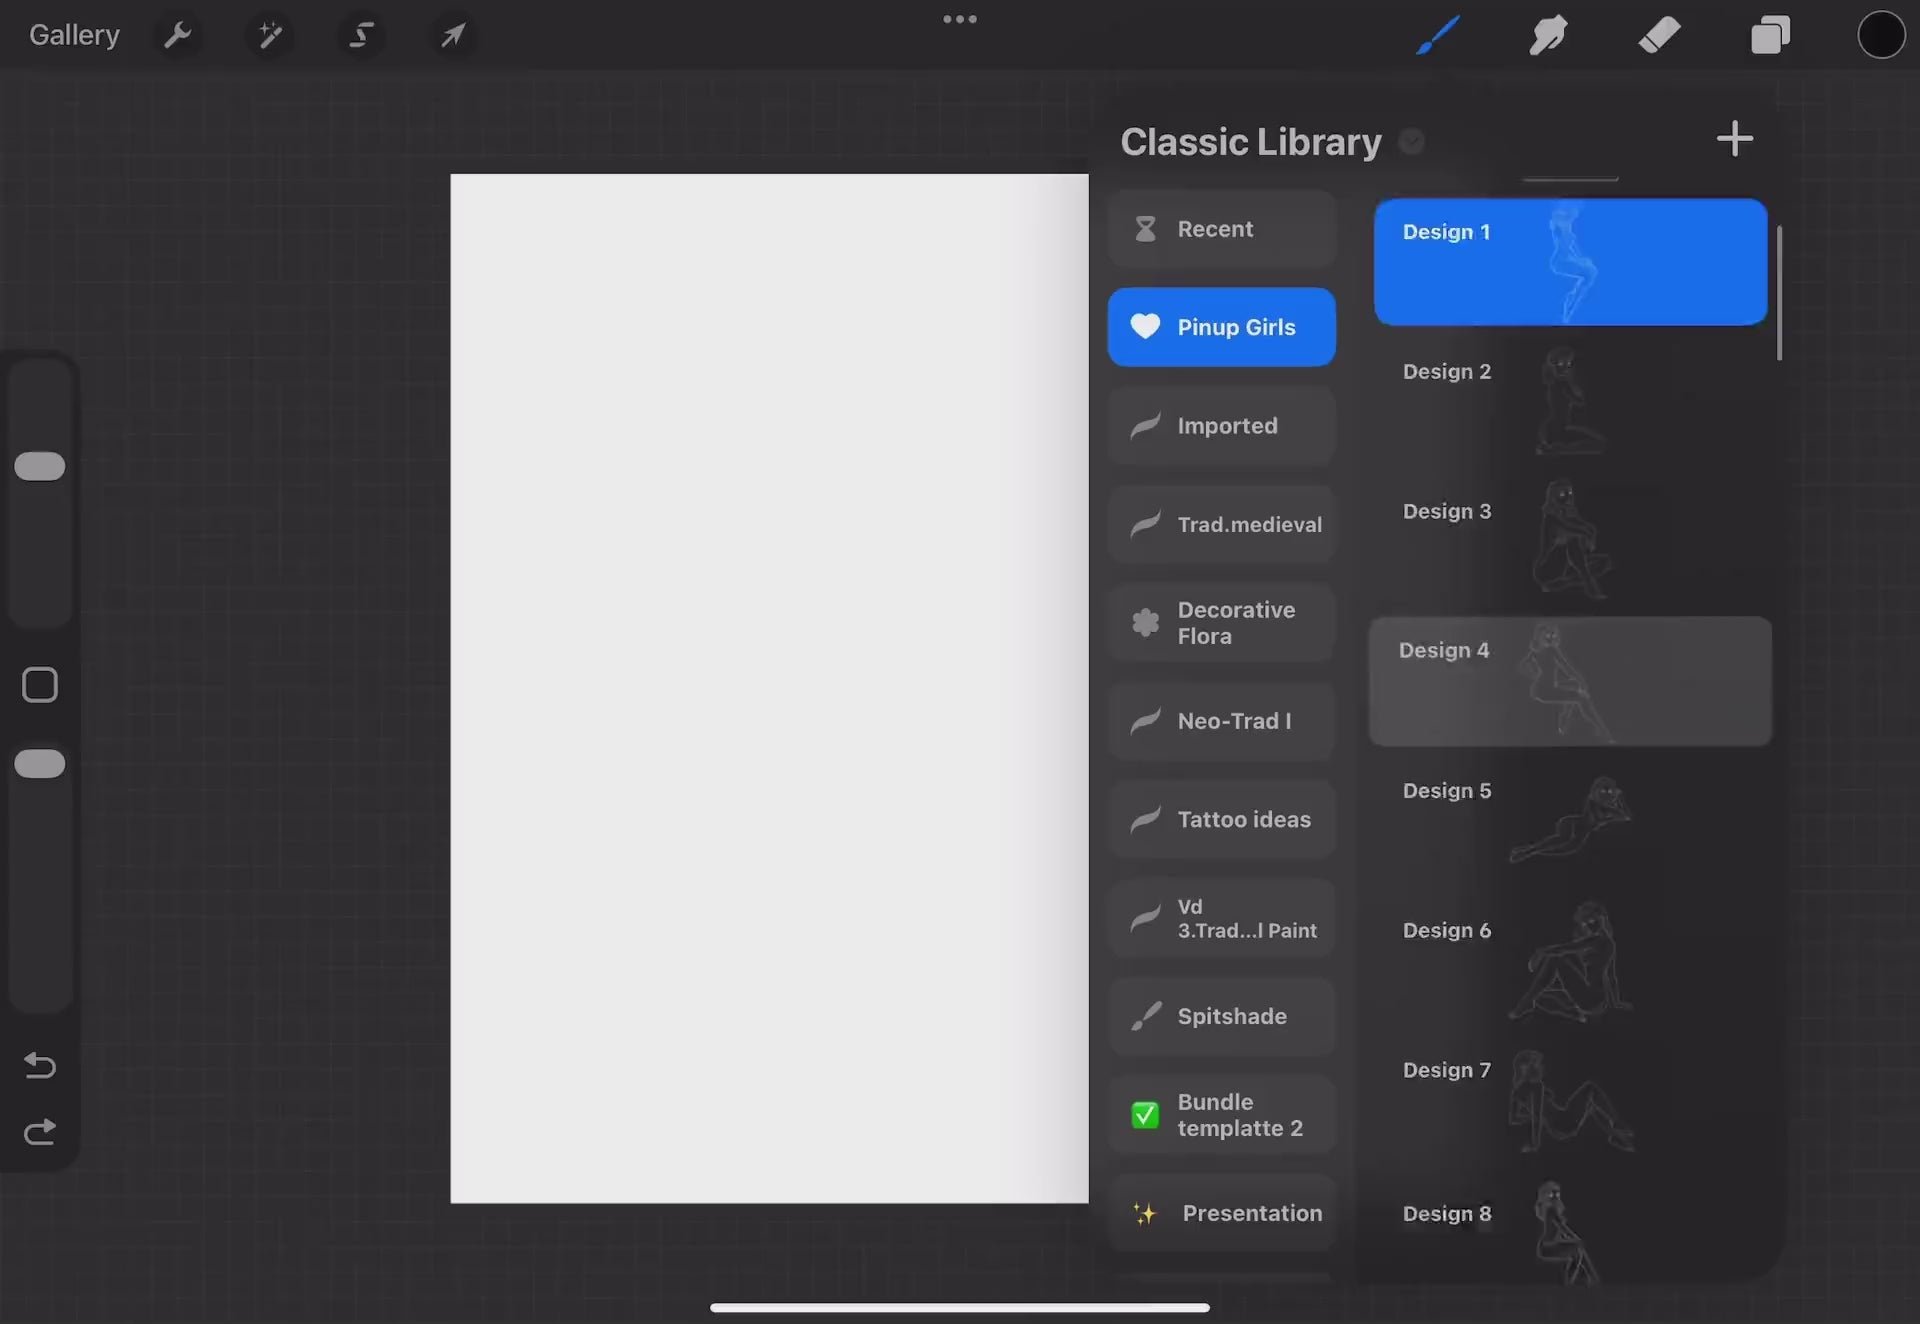
Task: Open the Actions wrench menu
Action: pyautogui.click(x=178, y=36)
